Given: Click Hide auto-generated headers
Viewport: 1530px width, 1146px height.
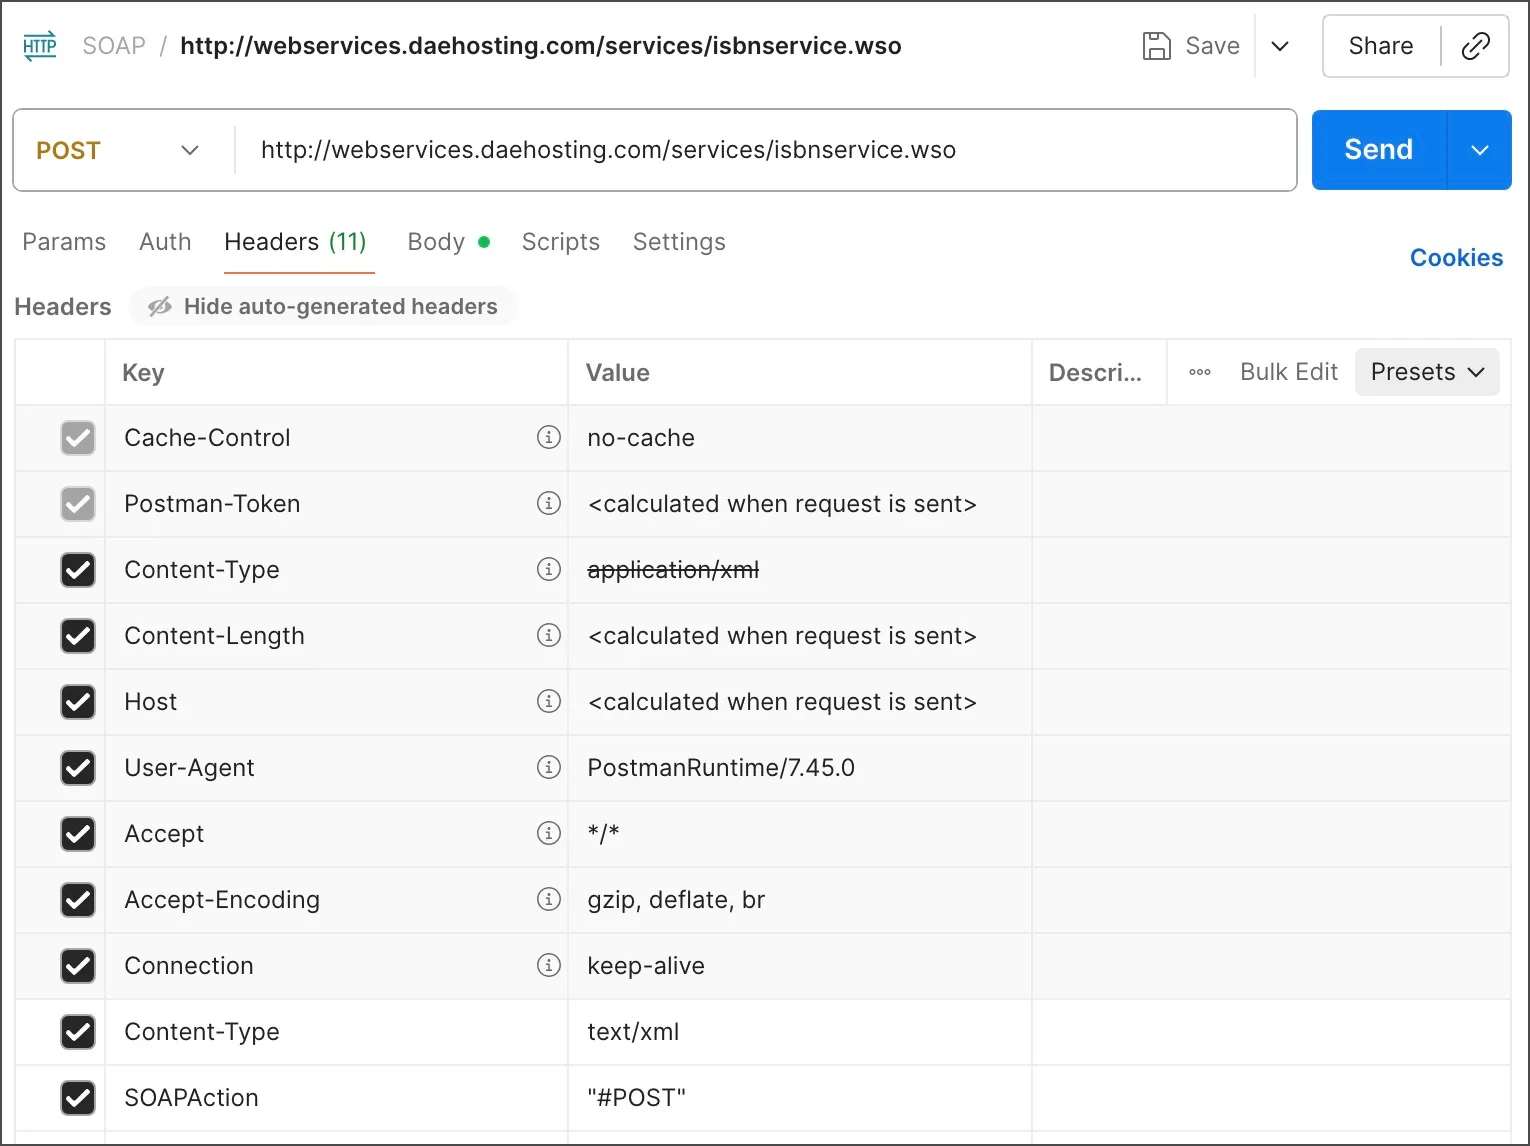Looking at the screenshot, I should point(323,306).
